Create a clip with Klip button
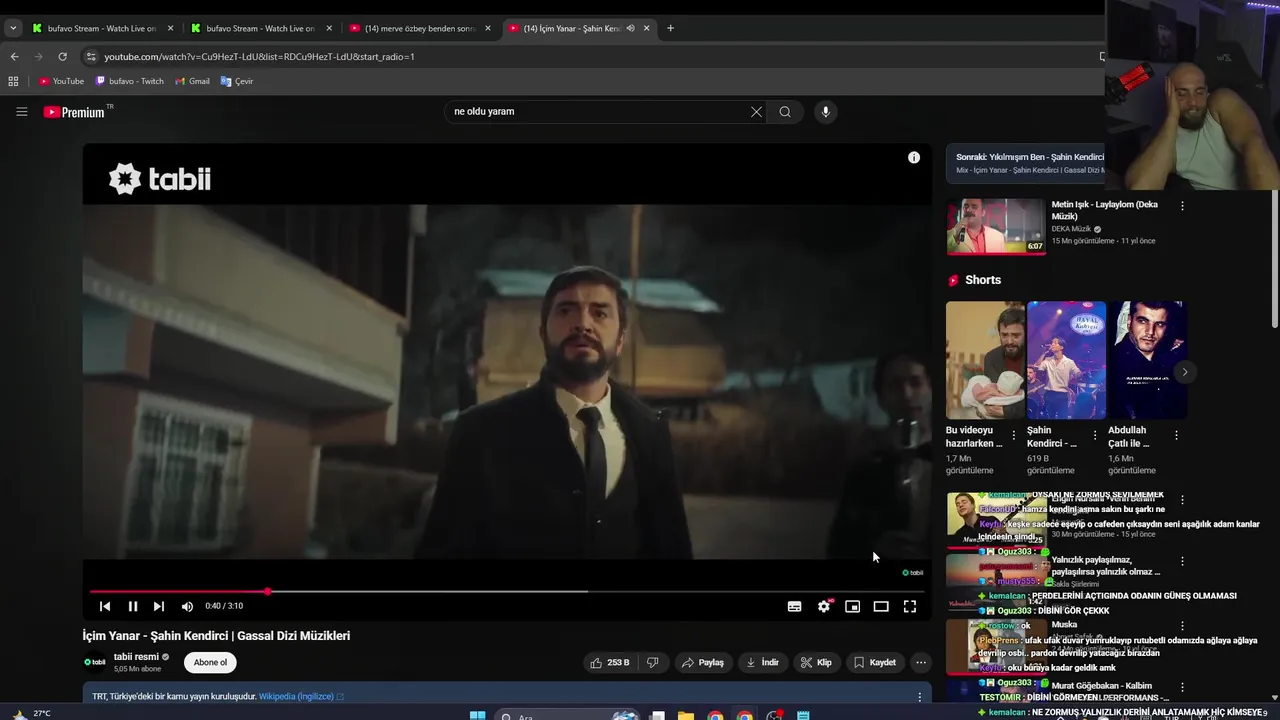The width and height of the screenshot is (1280, 720). 816,662
